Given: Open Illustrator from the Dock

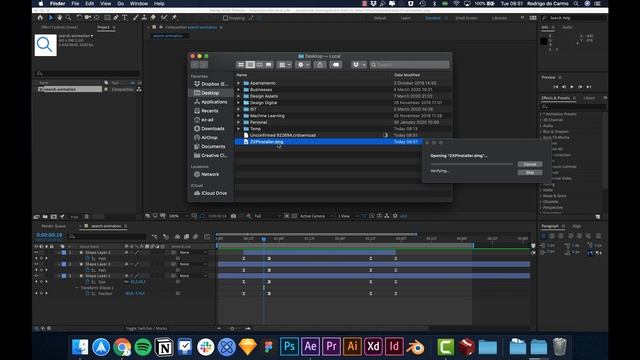Looking at the screenshot, I should tap(352, 347).
